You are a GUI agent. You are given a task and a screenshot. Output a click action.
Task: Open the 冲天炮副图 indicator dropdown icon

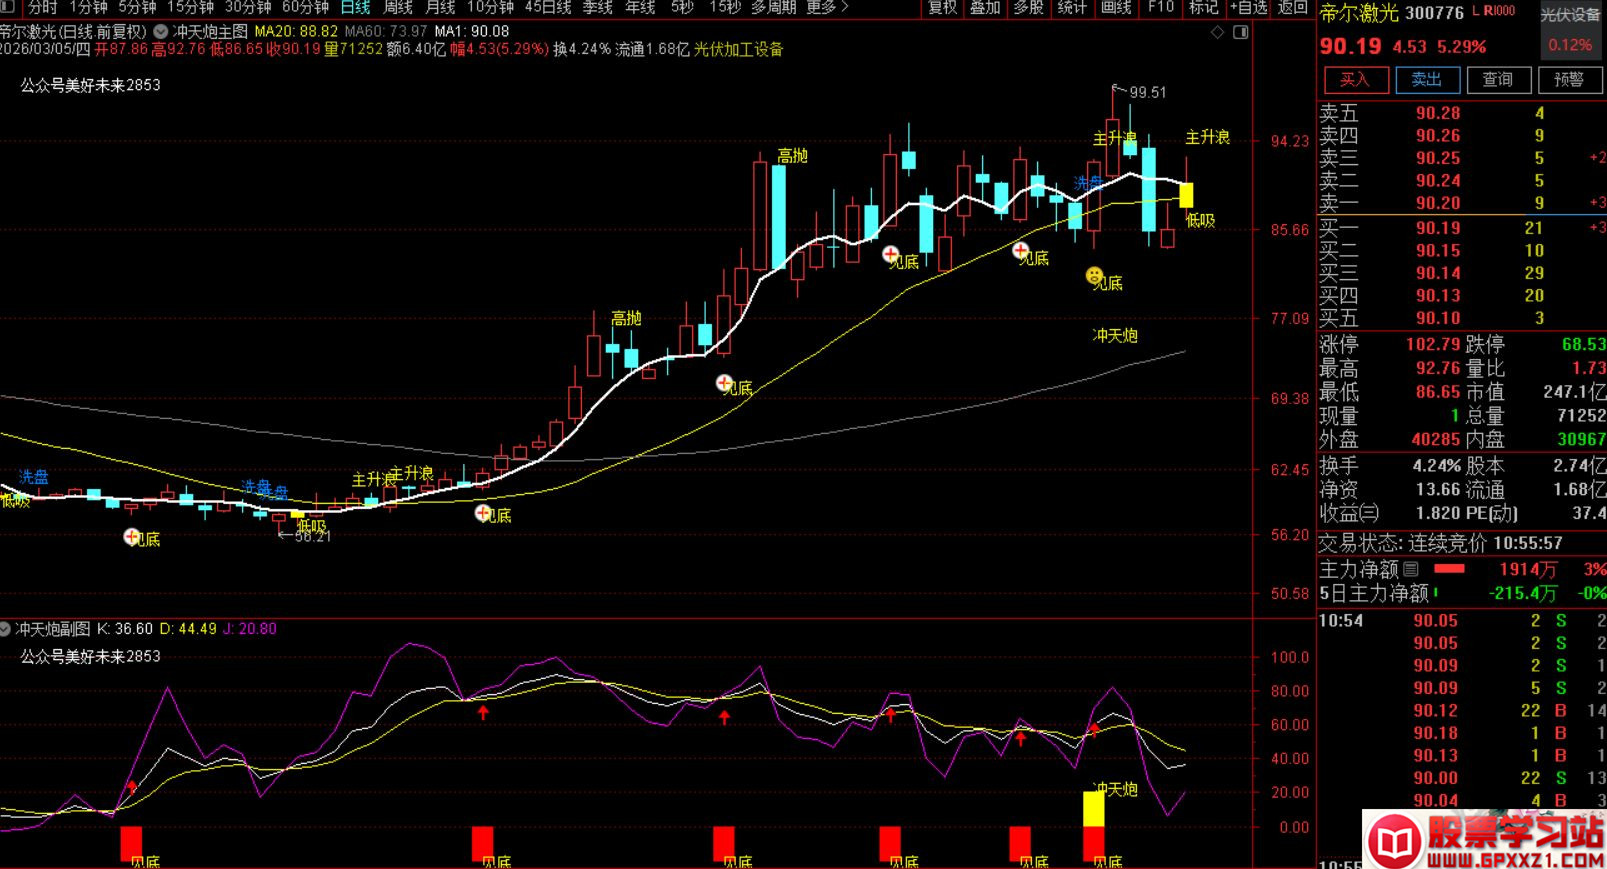[6, 629]
